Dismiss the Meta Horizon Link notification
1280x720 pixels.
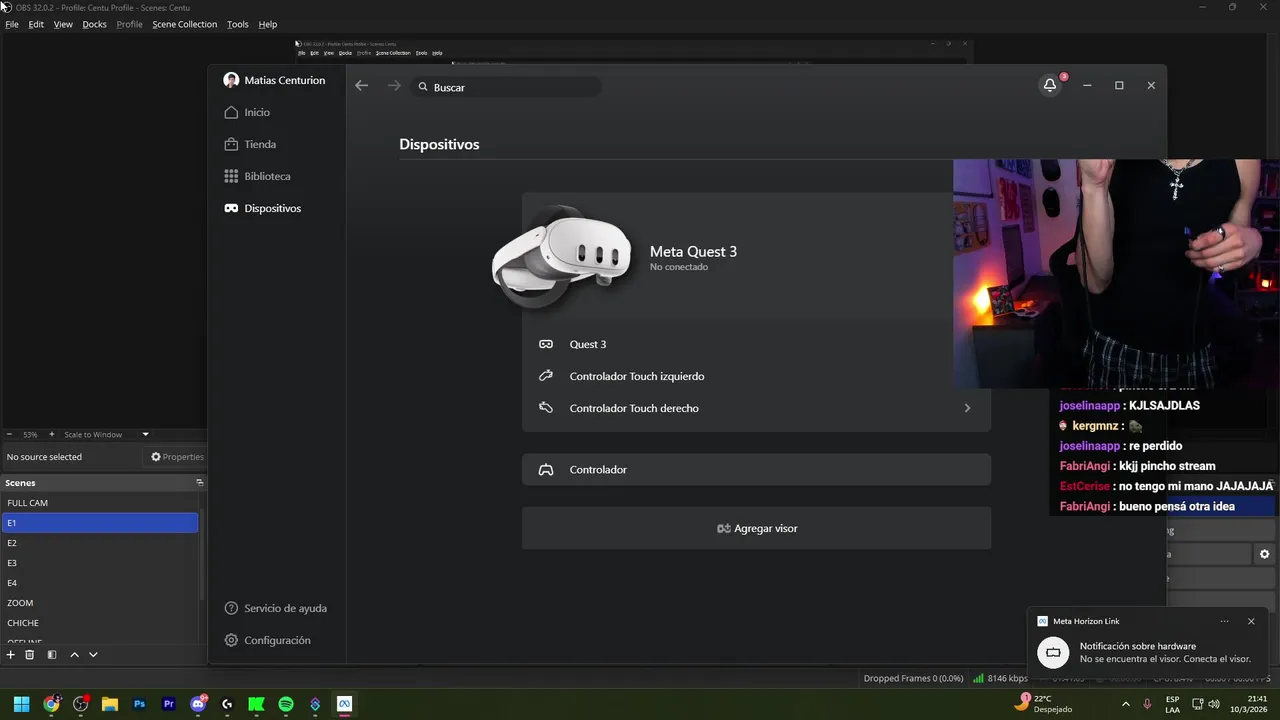pyautogui.click(x=1251, y=621)
